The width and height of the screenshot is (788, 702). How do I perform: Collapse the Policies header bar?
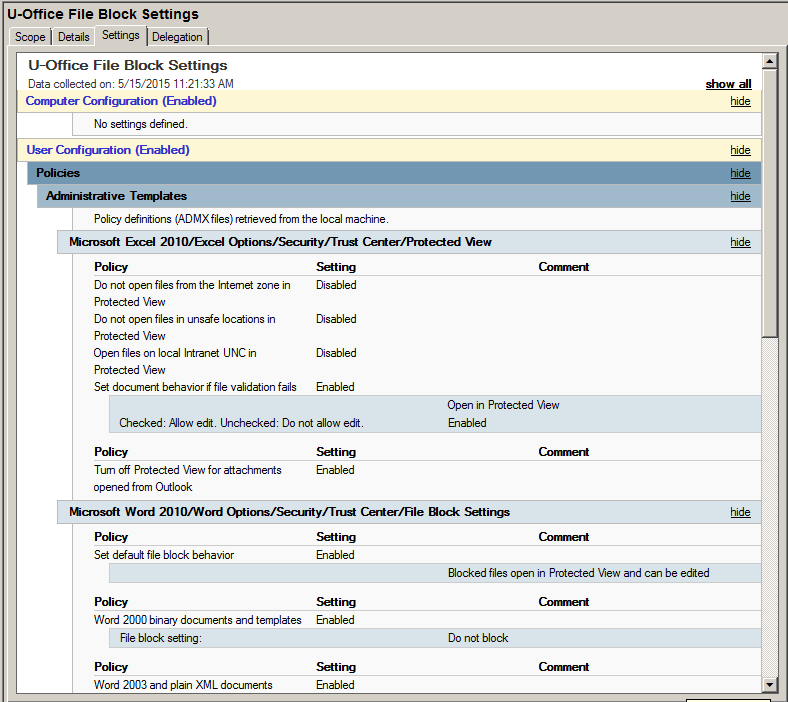point(394,173)
